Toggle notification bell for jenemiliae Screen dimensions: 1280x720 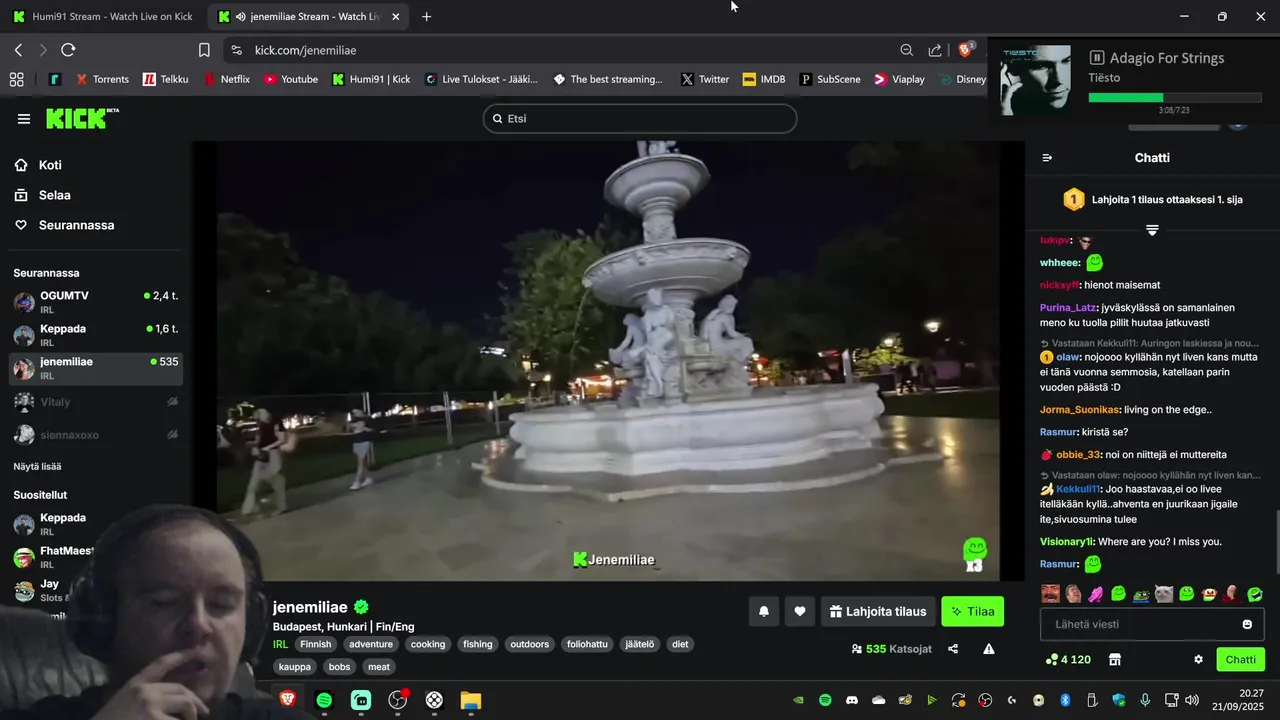[x=763, y=611]
